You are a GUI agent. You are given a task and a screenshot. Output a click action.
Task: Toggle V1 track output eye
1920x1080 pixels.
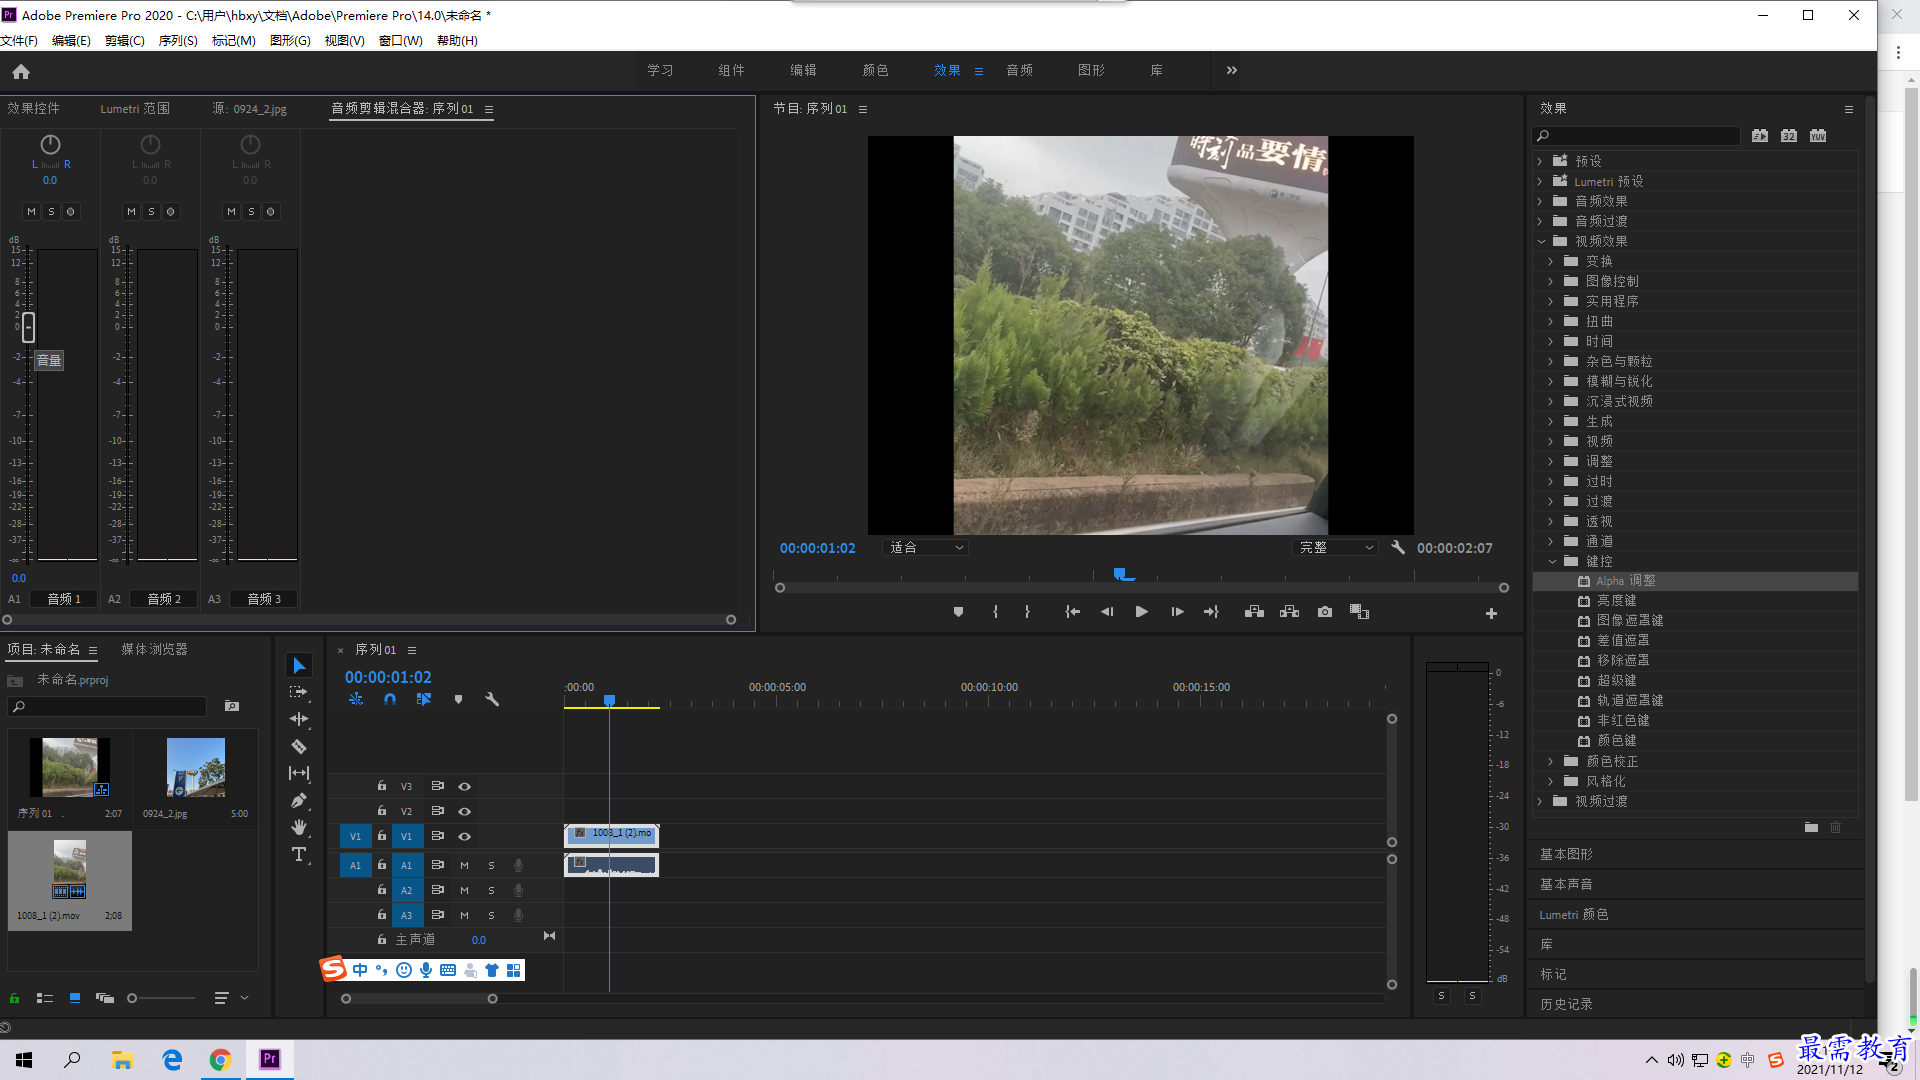(464, 836)
